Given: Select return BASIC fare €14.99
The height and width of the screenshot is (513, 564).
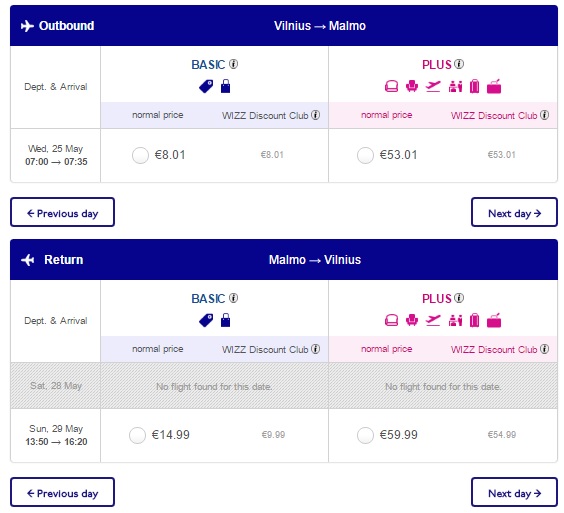Looking at the screenshot, I should [x=137, y=435].
